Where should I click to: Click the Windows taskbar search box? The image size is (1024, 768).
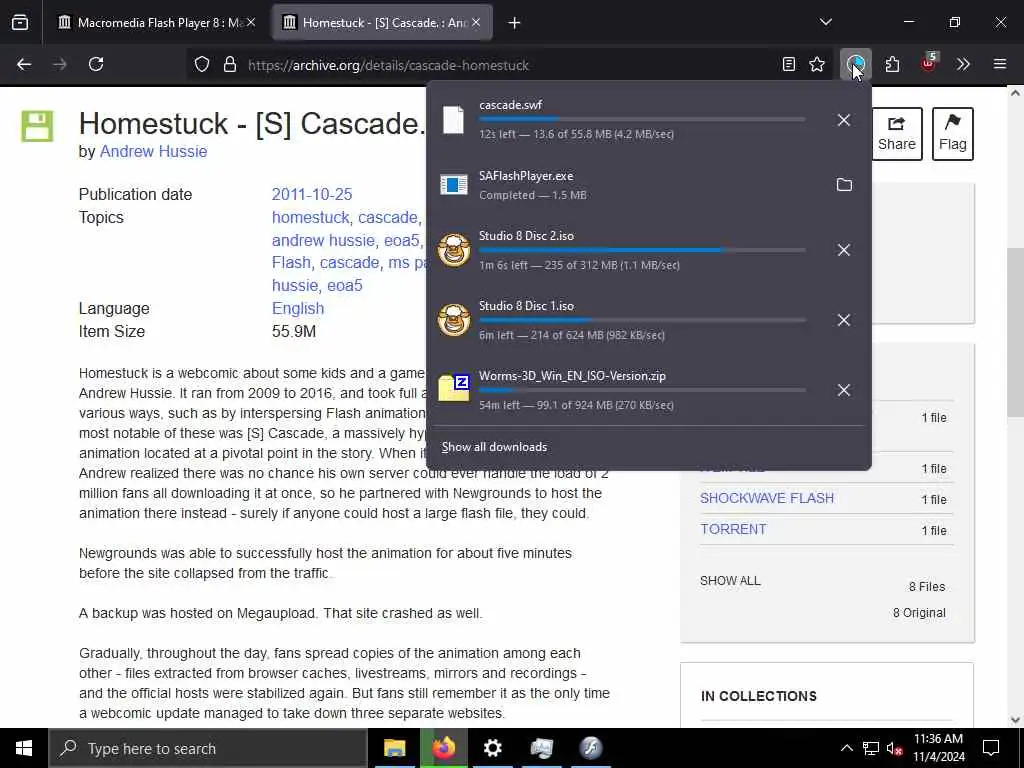(x=208, y=748)
